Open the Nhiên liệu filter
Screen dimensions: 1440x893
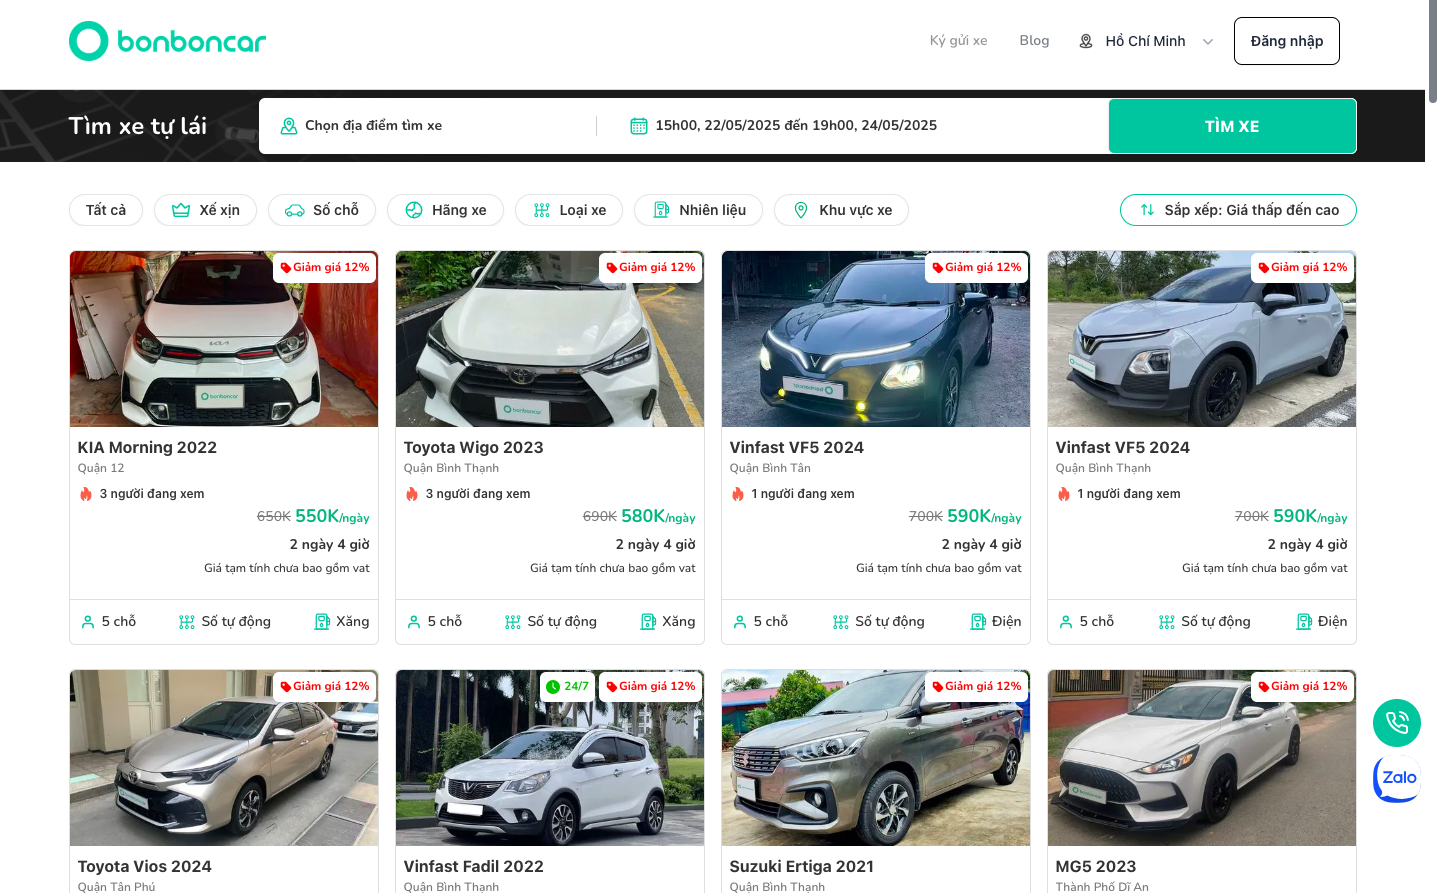699,210
